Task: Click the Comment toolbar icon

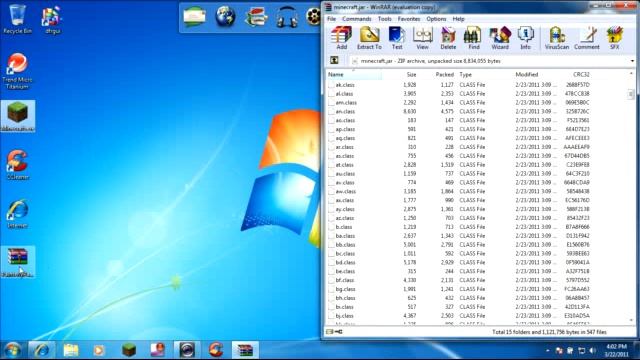Action: coord(587,38)
